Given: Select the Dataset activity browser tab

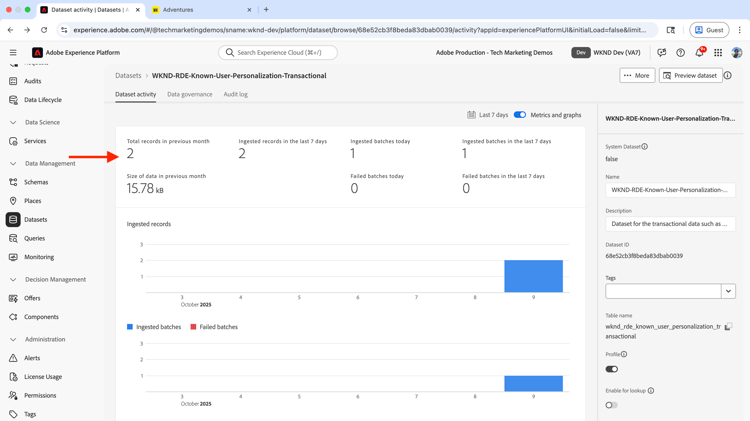Looking at the screenshot, I should [88, 10].
